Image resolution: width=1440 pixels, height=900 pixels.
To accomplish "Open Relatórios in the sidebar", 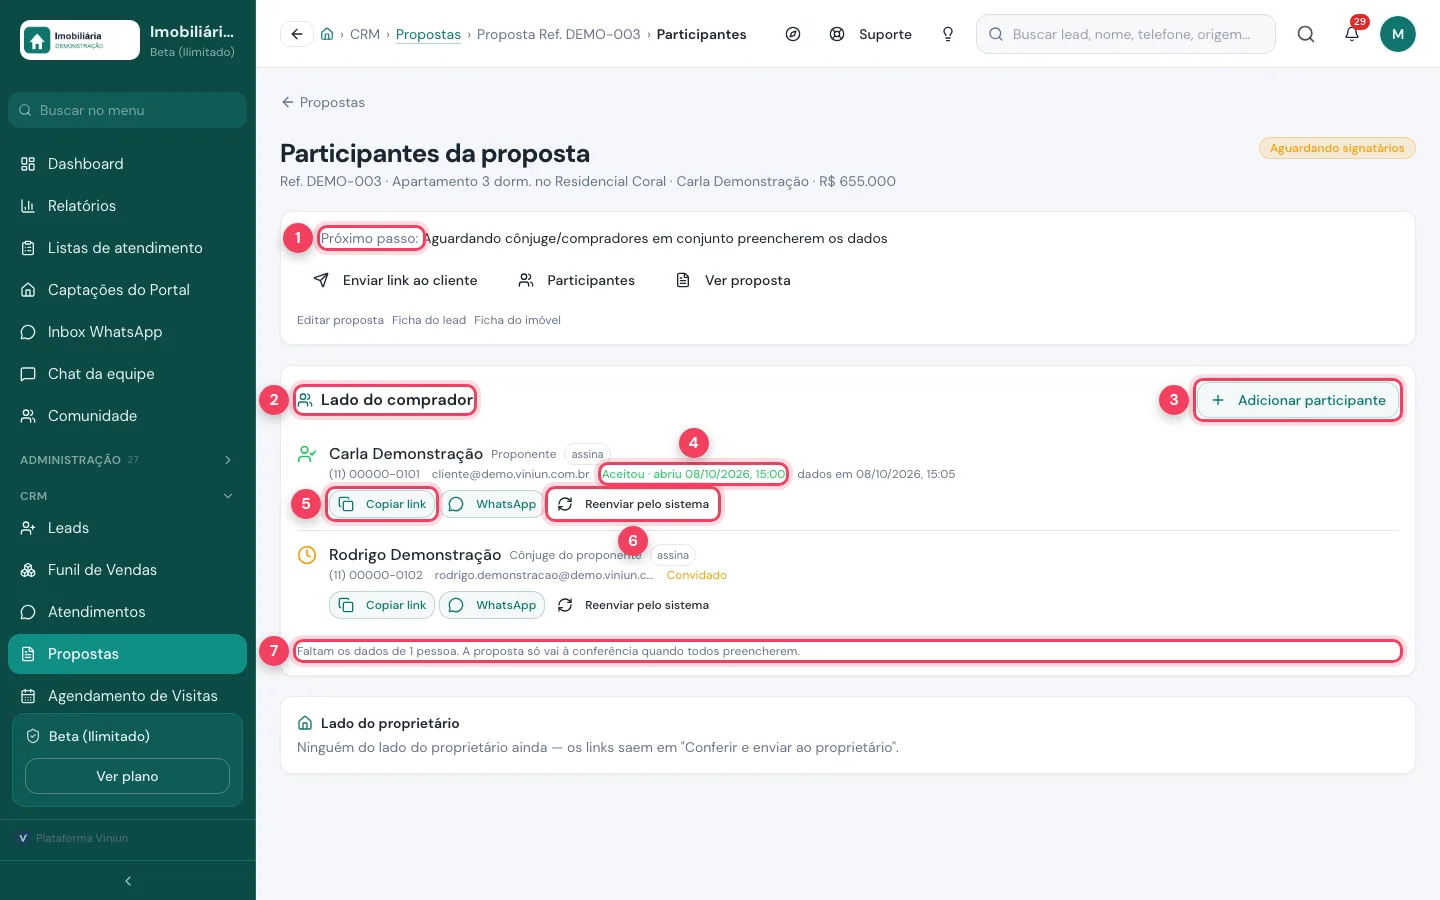I will click(x=127, y=206).
